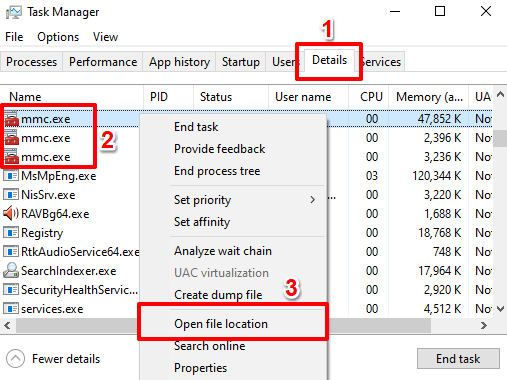Viewport: 507px width, 380px height.
Task: Click the SecurityHealthService process icon
Action: [11, 289]
